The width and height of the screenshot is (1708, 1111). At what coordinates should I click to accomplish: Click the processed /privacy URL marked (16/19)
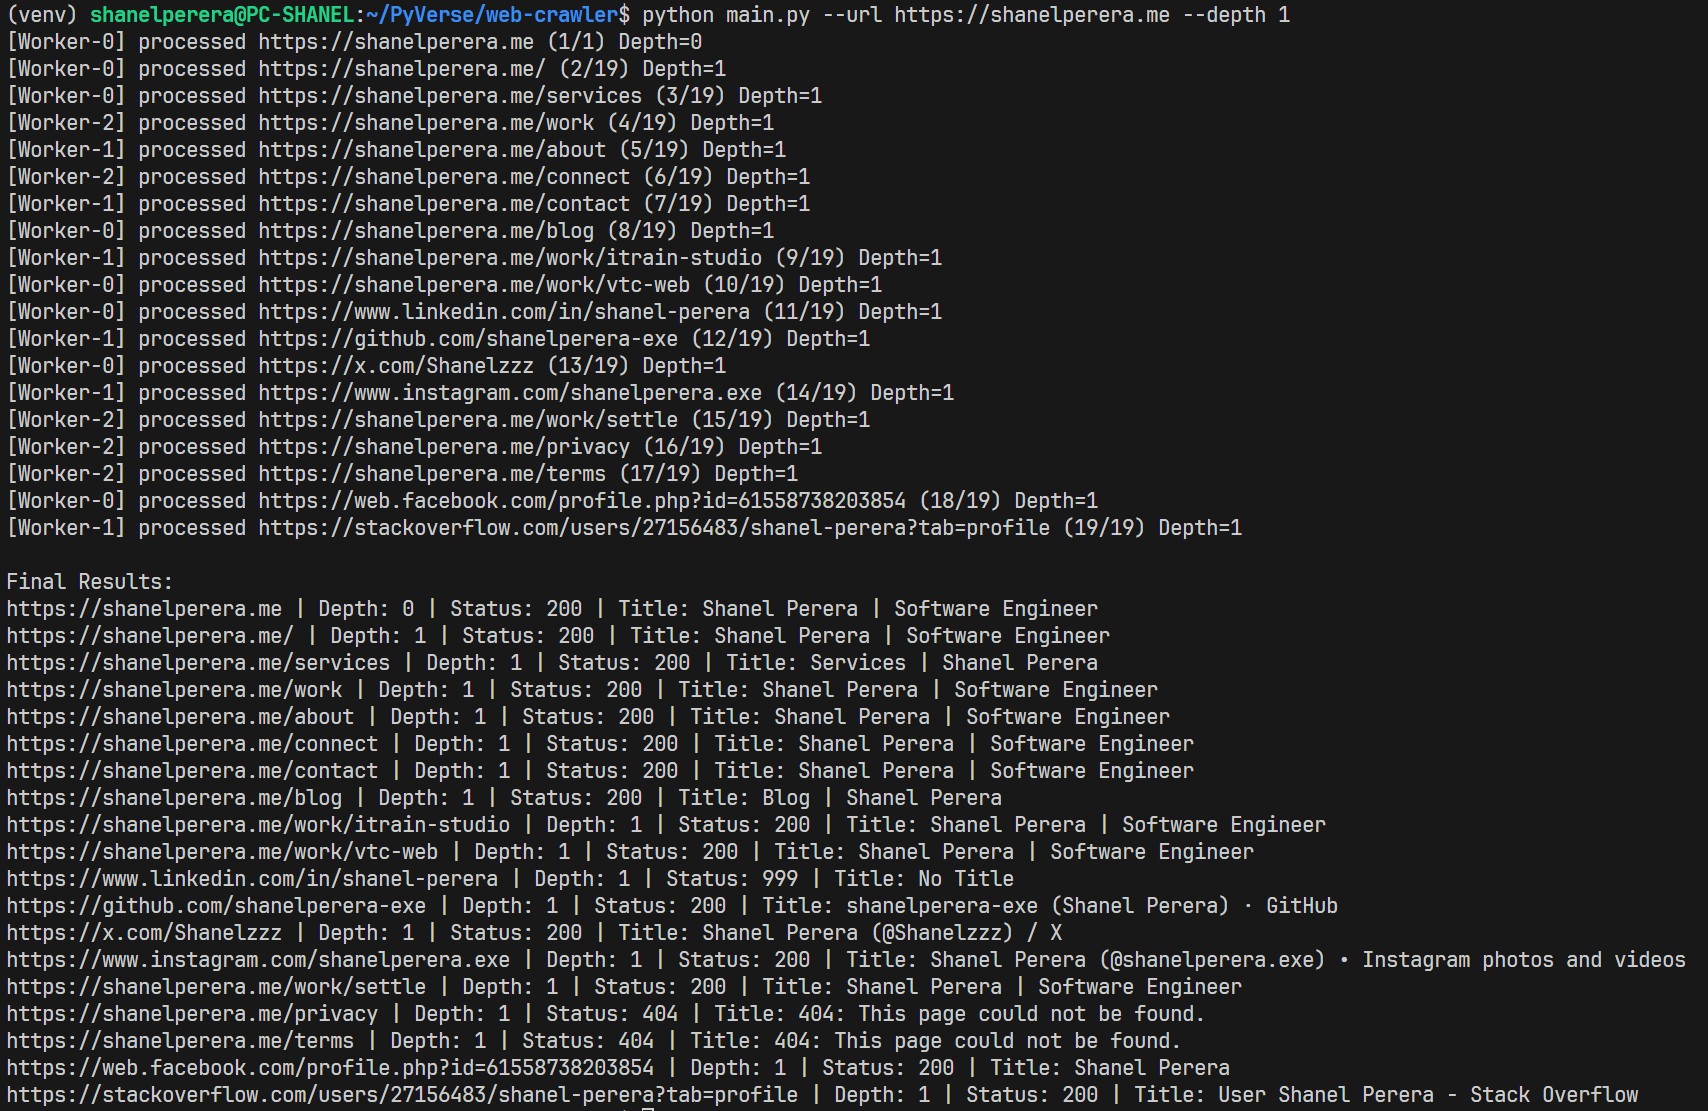[x=444, y=447]
